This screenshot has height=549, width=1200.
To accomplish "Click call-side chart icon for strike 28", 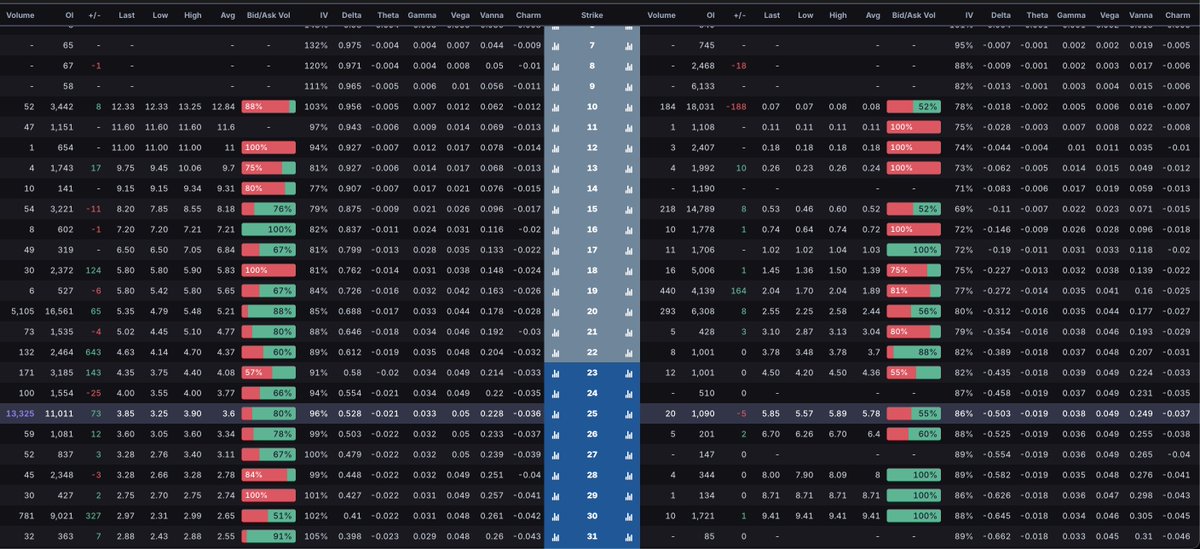I will coord(554,474).
